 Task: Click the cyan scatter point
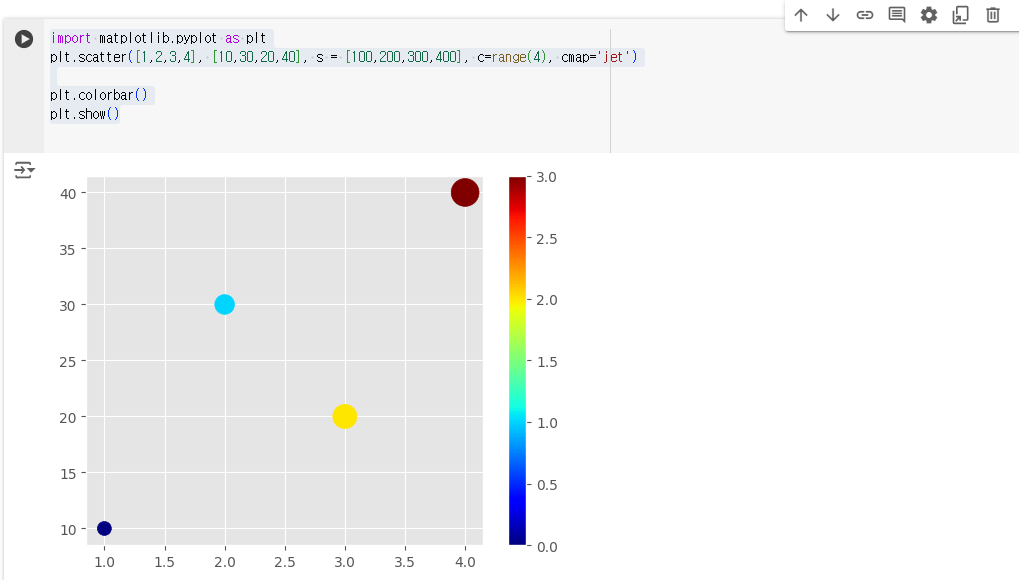(x=224, y=304)
